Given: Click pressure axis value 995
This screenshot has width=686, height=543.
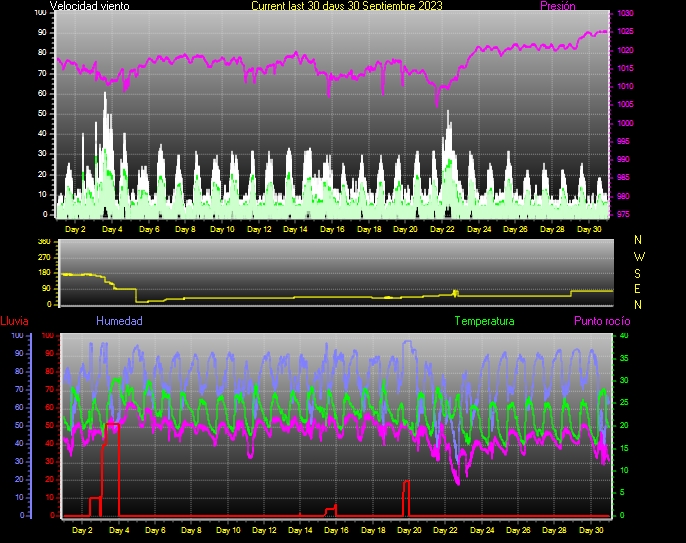Looking at the screenshot, I should (x=623, y=141).
